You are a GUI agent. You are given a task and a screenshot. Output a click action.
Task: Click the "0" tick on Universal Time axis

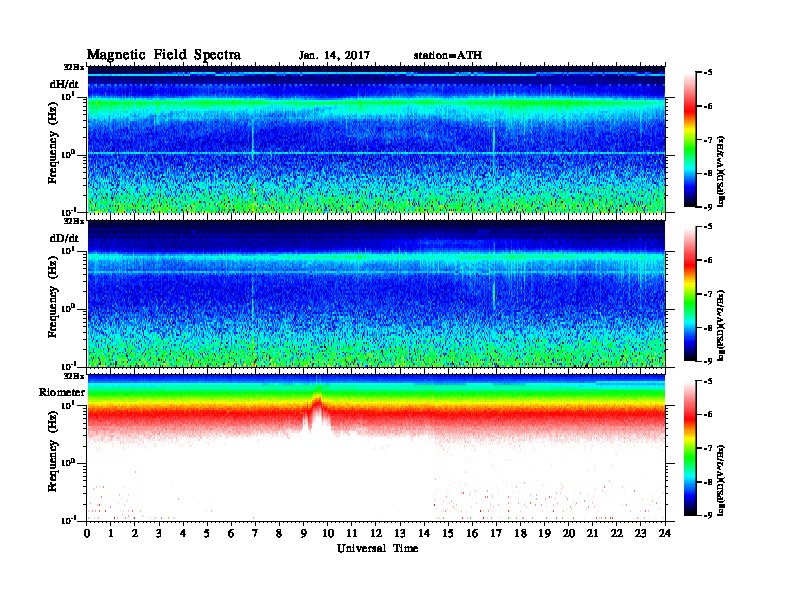tap(87, 533)
